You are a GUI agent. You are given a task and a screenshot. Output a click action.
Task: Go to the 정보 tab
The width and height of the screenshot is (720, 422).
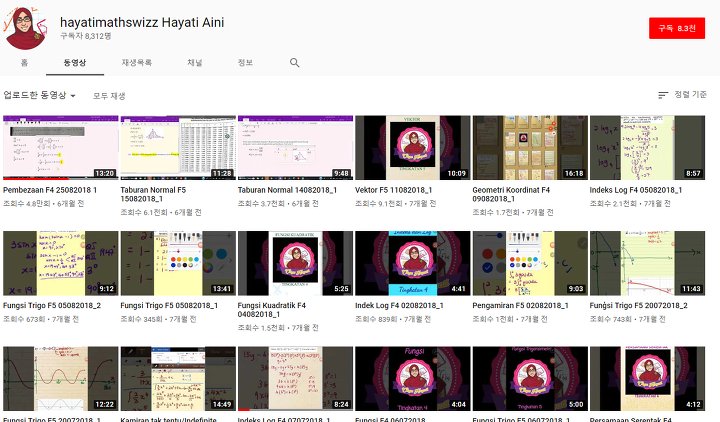pos(245,62)
